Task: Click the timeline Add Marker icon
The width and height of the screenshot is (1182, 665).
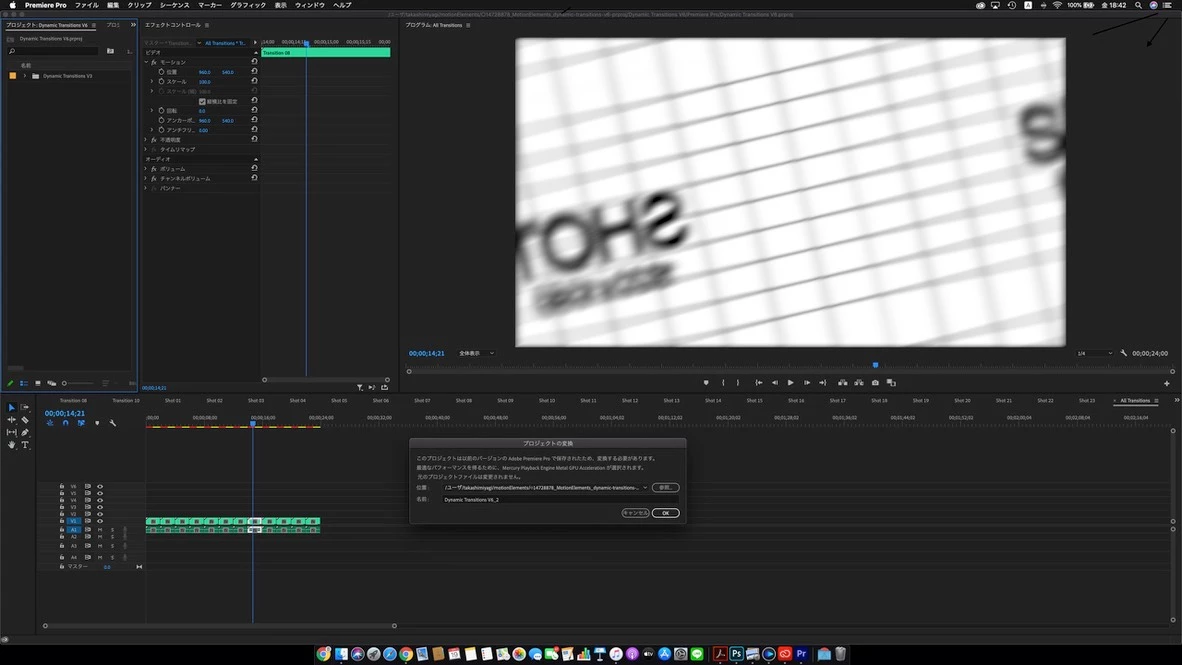Action: (96, 423)
